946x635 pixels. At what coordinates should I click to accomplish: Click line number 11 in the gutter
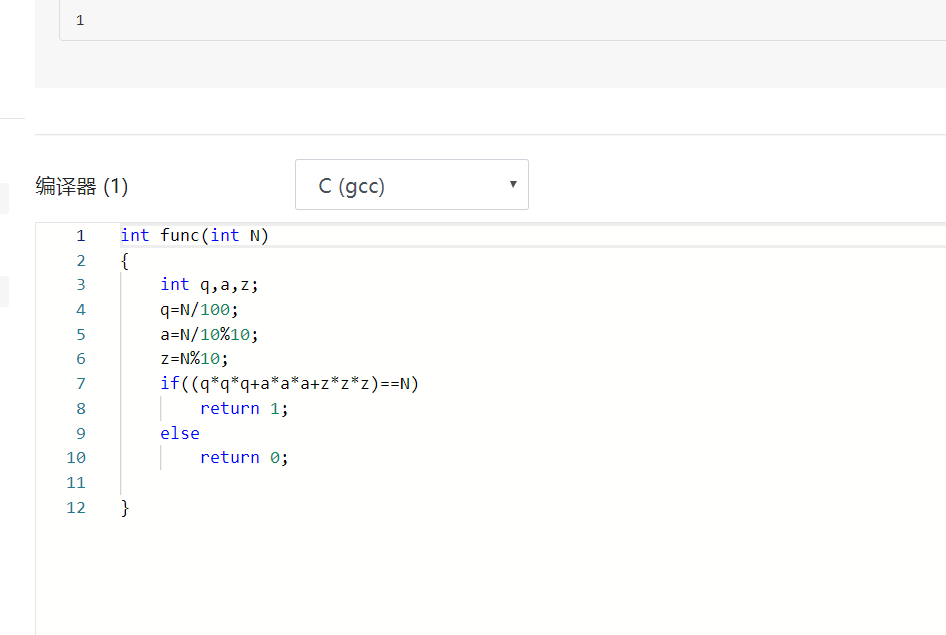point(76,482)
